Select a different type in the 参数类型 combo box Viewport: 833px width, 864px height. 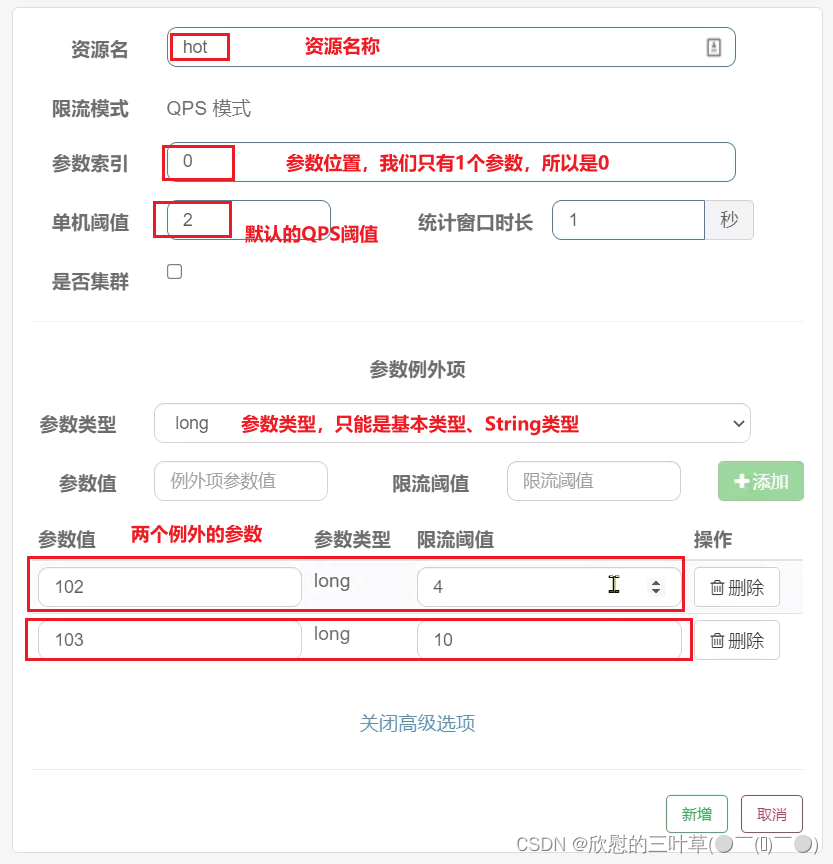(x=450, y=423)
